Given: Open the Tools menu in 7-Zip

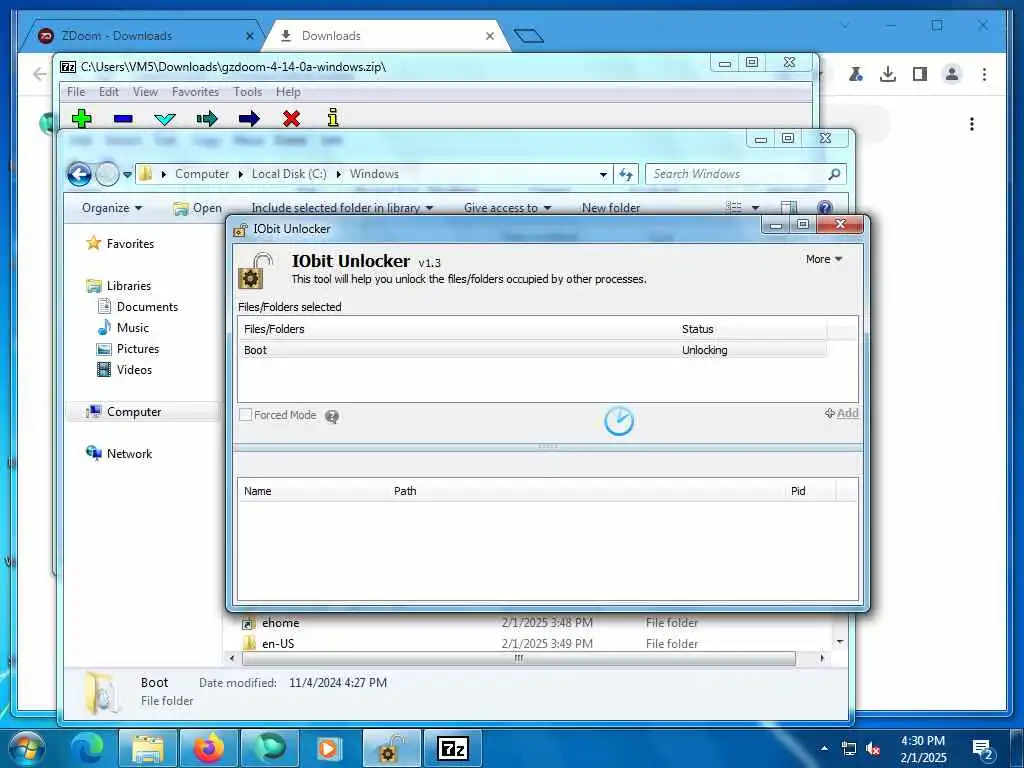Looking at the screenshot, I should click(248, 91).
